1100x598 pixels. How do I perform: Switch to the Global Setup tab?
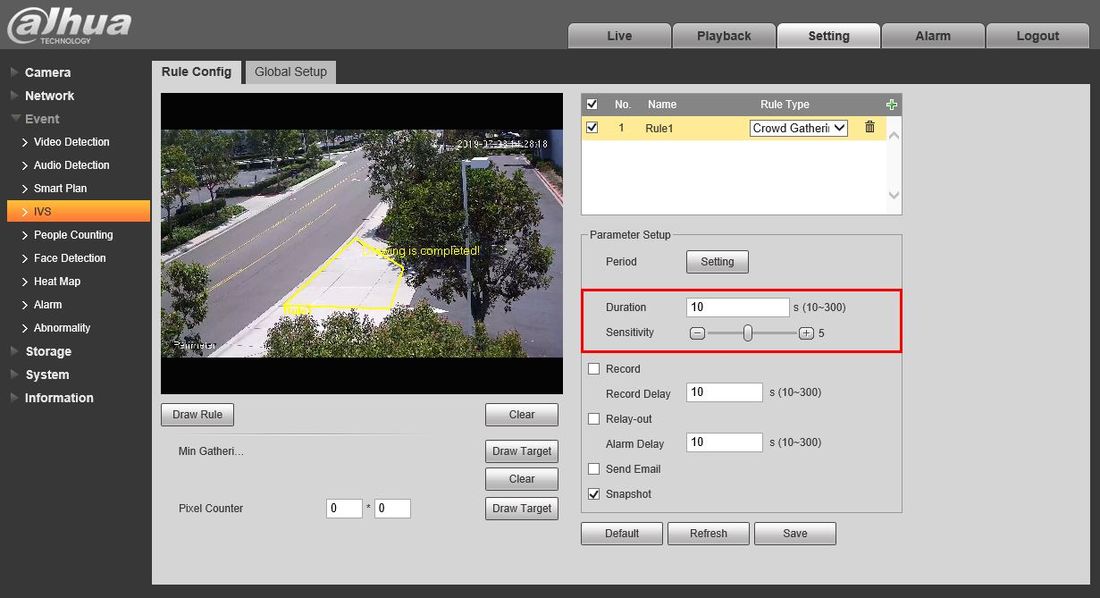(290, 72)
